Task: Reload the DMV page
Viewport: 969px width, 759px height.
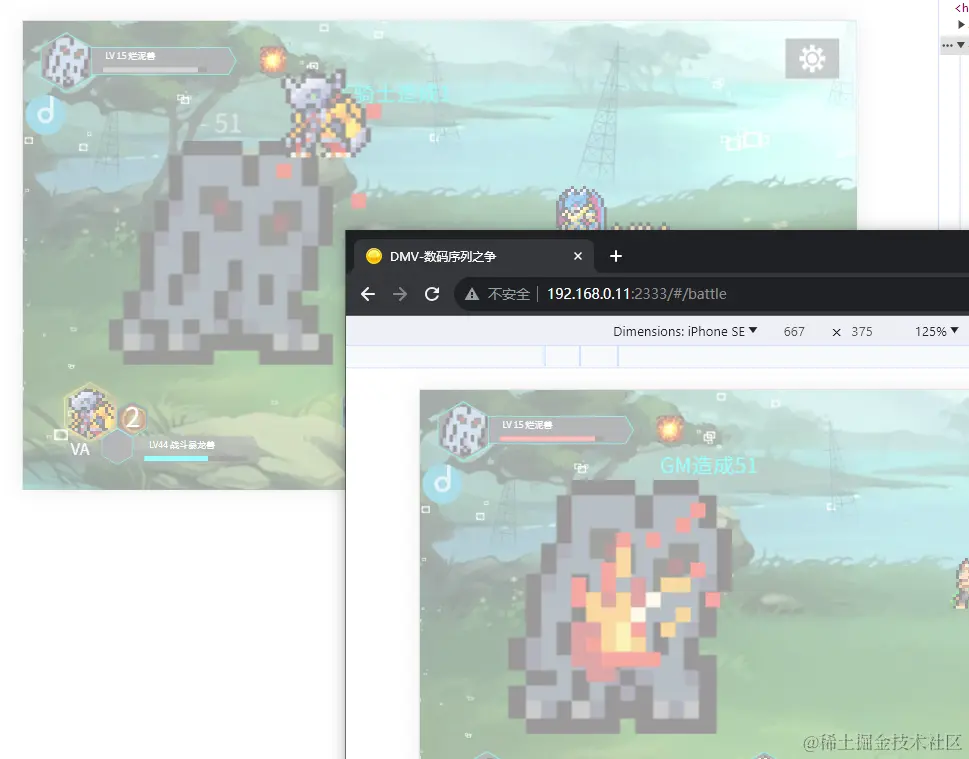Action: [432, 294]
